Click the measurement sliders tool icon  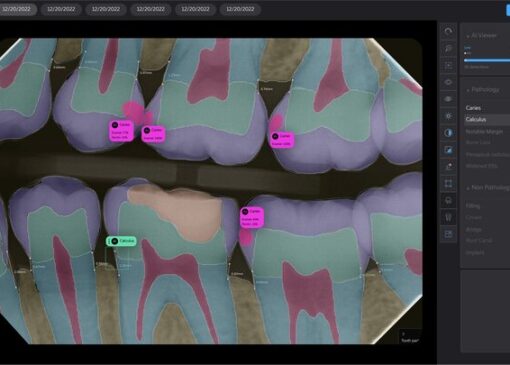pyautogui.click(x=448, y=66)
